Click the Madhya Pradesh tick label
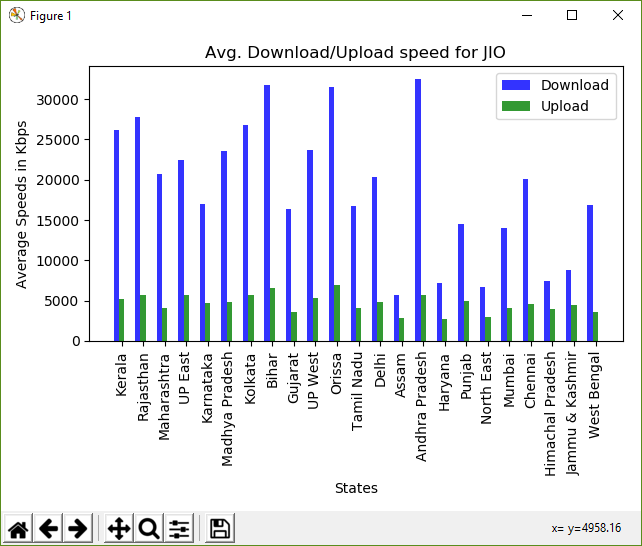 (227, 409)
